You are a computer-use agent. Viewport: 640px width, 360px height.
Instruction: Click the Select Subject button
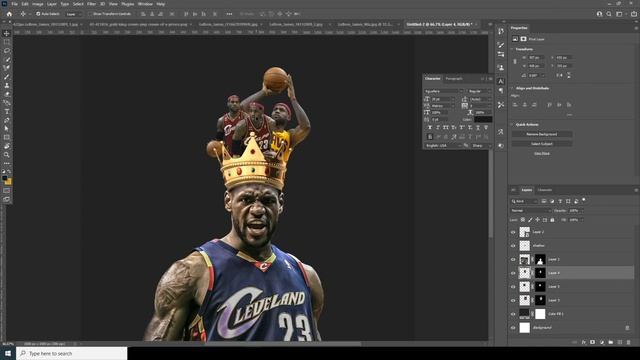[542, 144]
